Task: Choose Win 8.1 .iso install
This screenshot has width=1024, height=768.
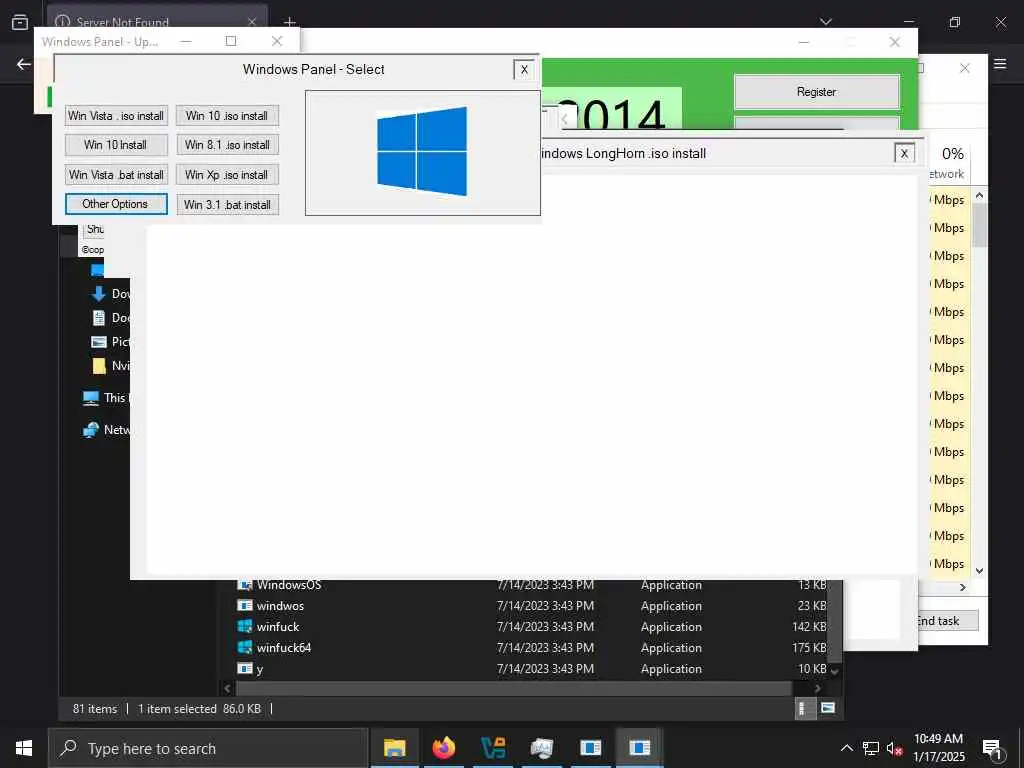Action: 227,145
